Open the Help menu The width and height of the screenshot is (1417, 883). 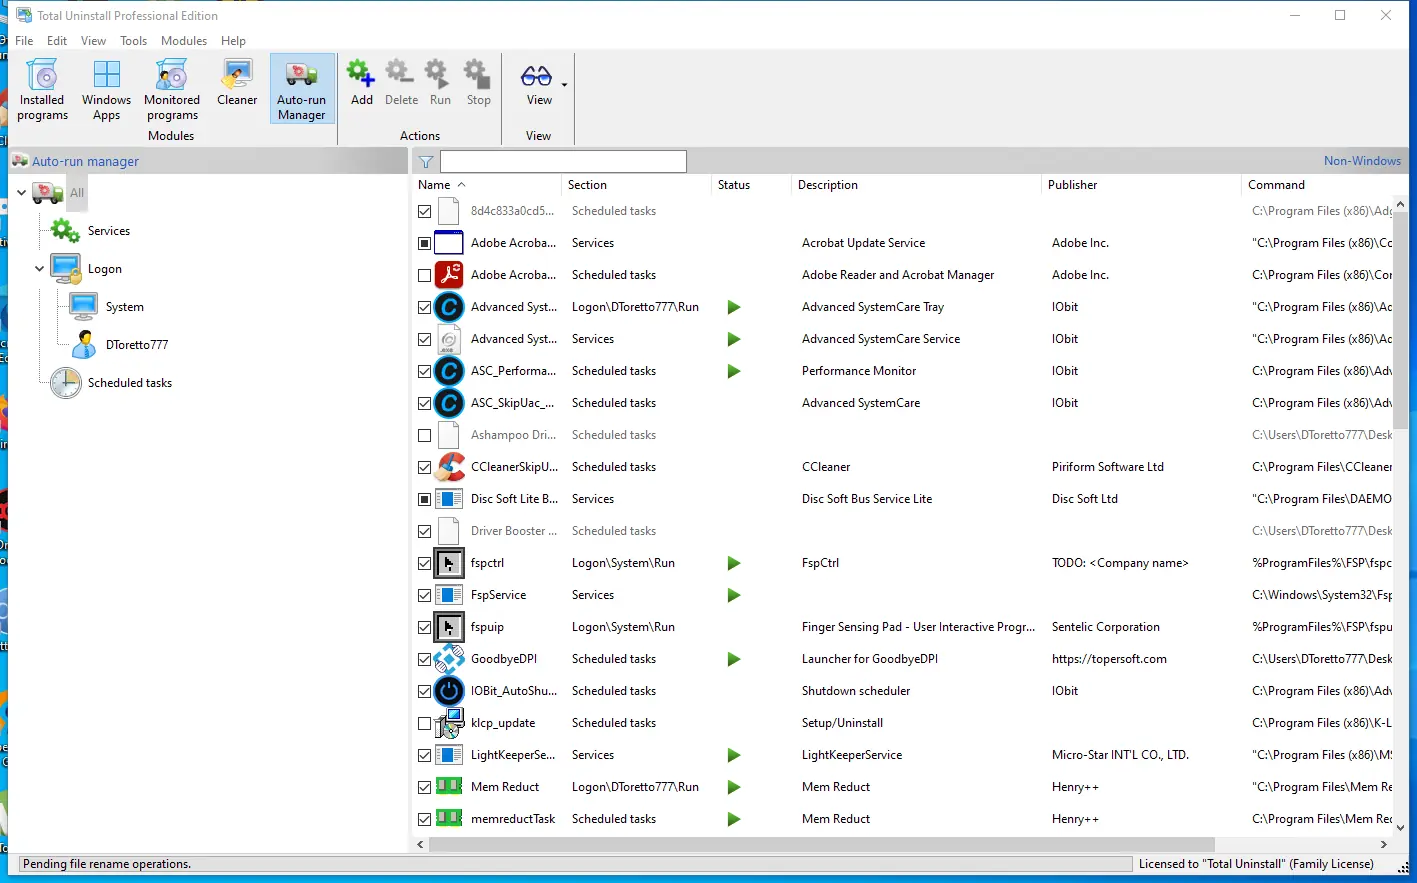(x=233, y=41)
